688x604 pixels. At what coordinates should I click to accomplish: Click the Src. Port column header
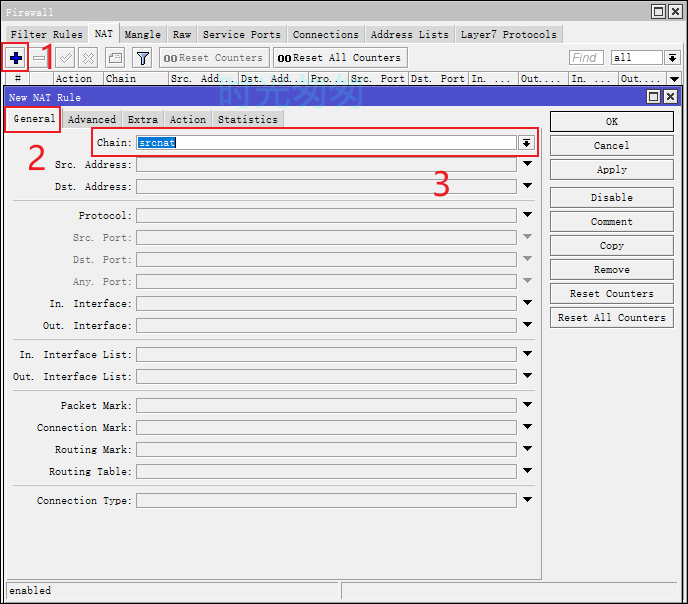(378, 79)
